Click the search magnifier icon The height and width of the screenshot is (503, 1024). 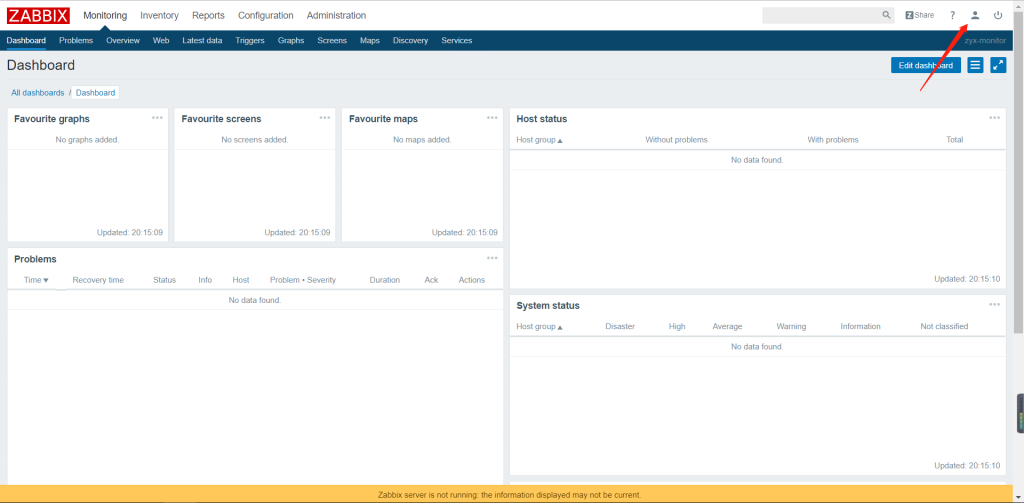(886, 15)
